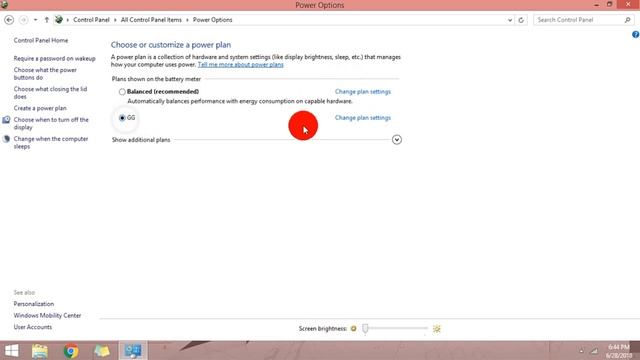Screen dimensions: 640x360
Task: Expand the address bar history dropdown
Action: [510, 20]
